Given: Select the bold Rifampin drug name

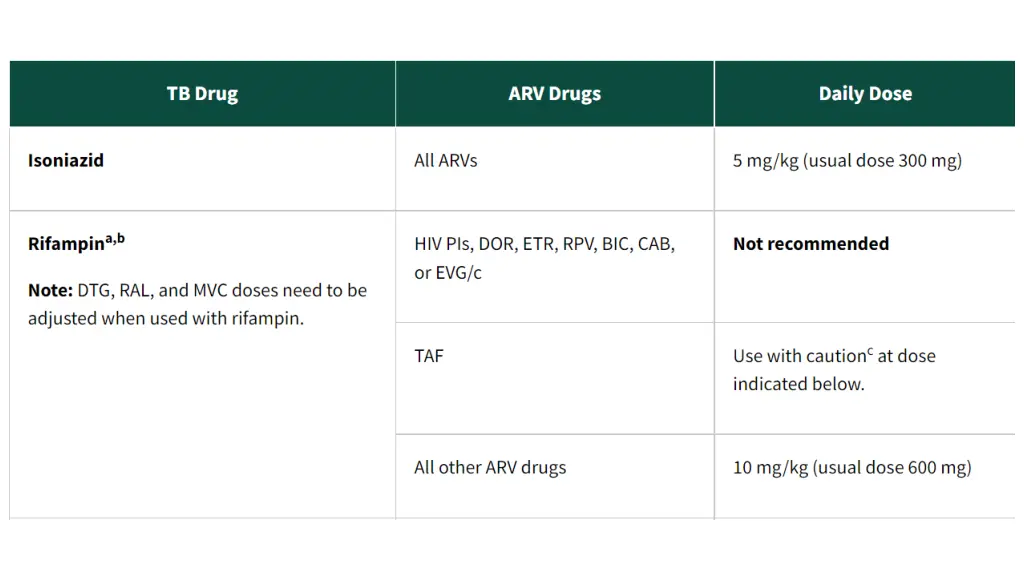Looking at the screenshot, I should coord(66,244).
